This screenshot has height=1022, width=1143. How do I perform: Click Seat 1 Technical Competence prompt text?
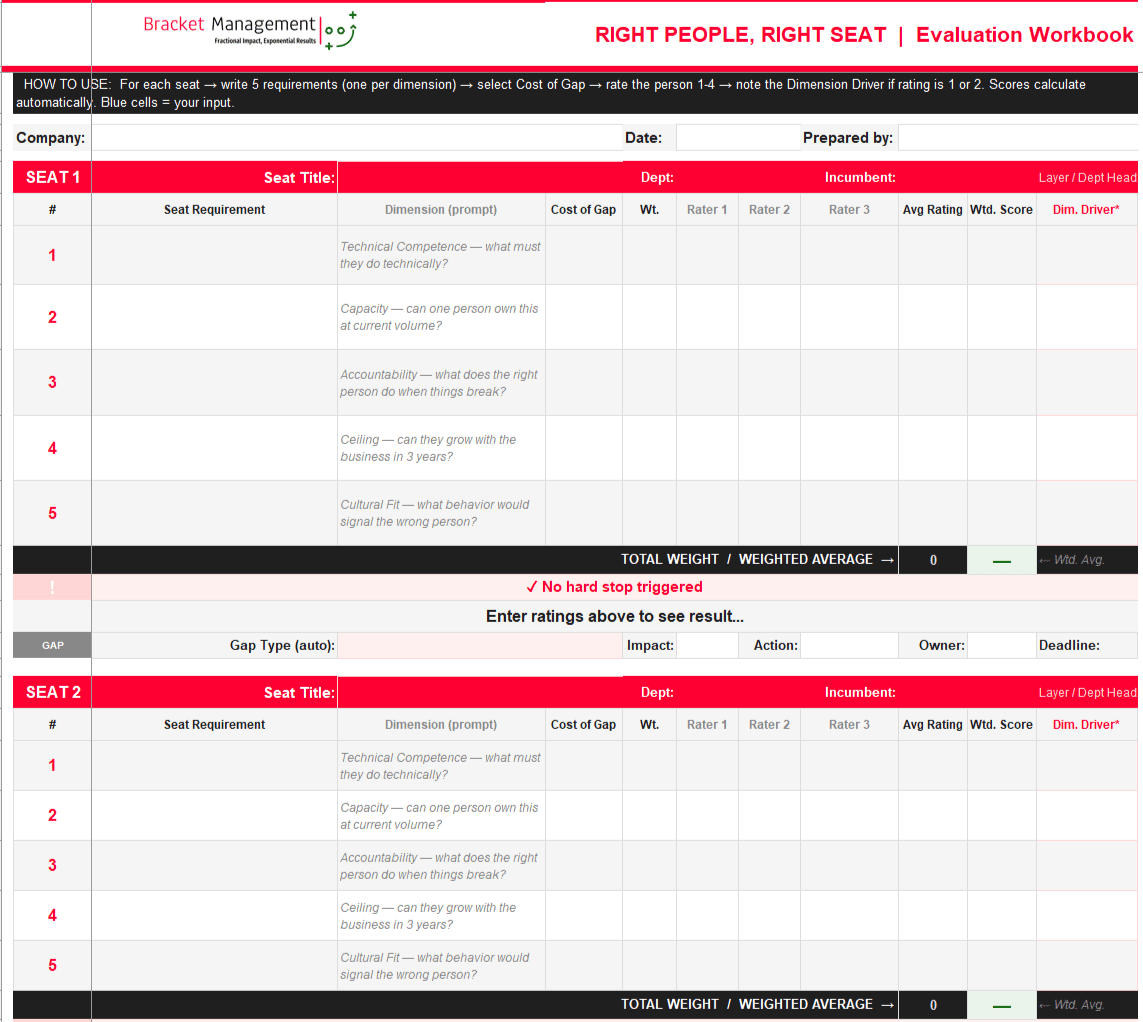click(x=440, y=255)
